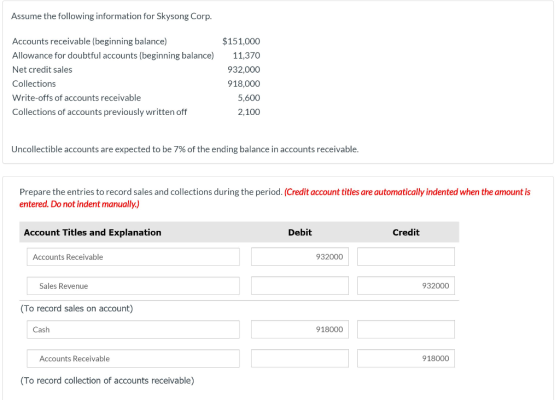This screenshot has height=400, width=560.
Task: Click the Debit column header
Action: [x=300, y=232]
